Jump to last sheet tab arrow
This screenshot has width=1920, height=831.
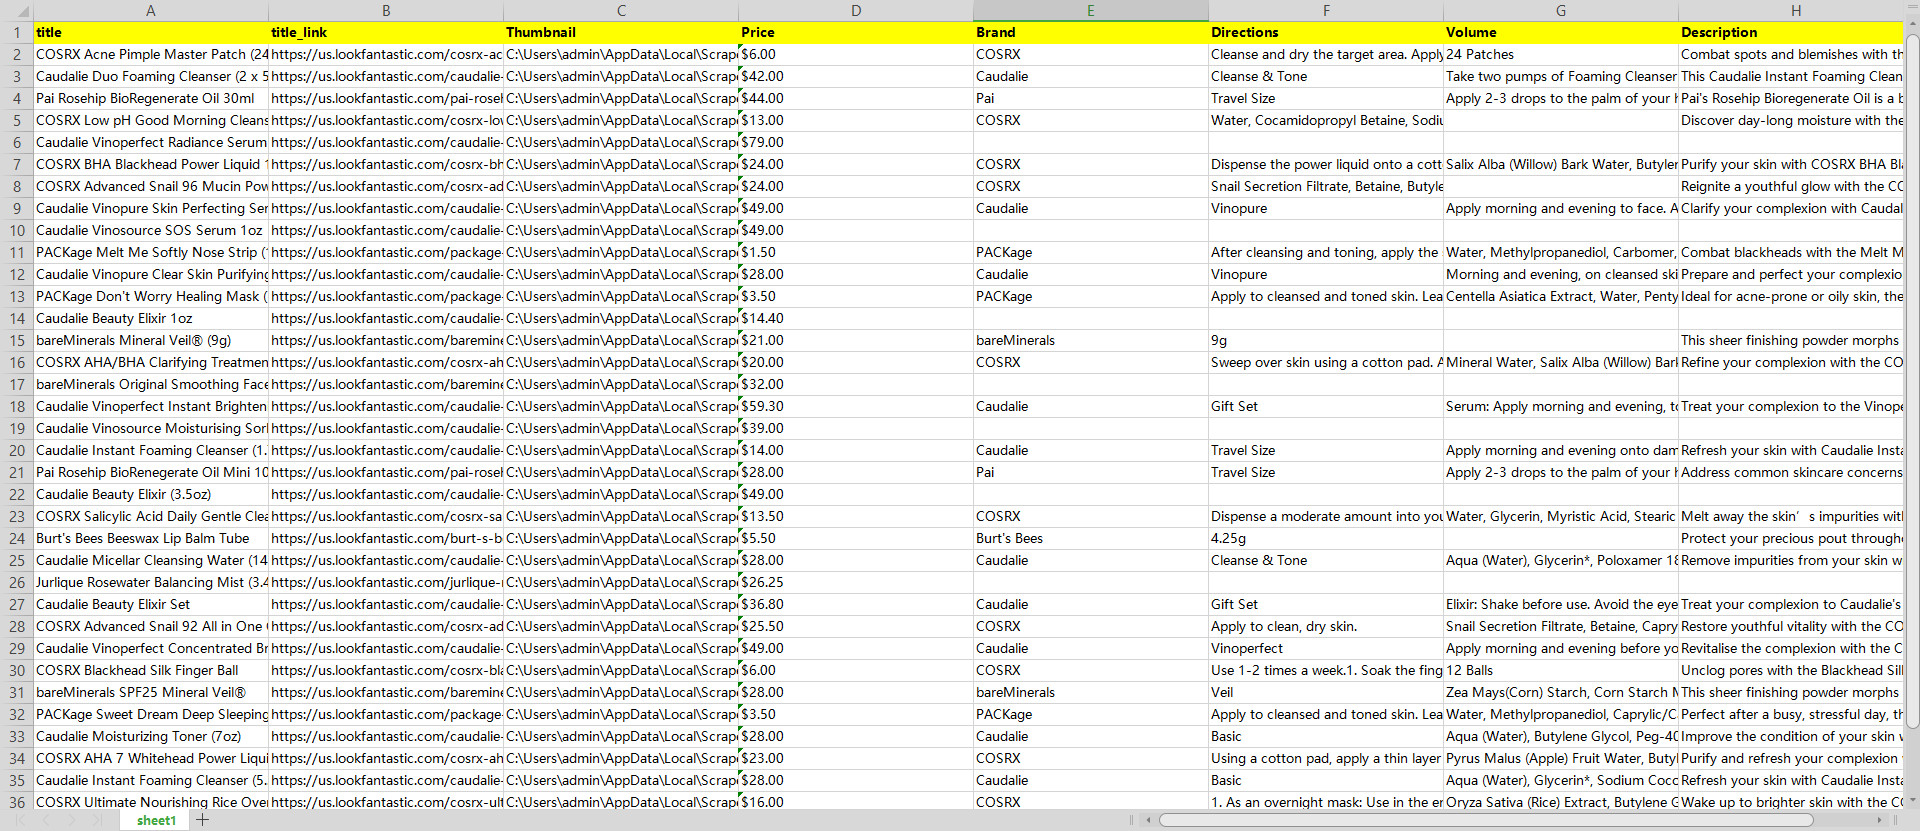pos(97,820)
